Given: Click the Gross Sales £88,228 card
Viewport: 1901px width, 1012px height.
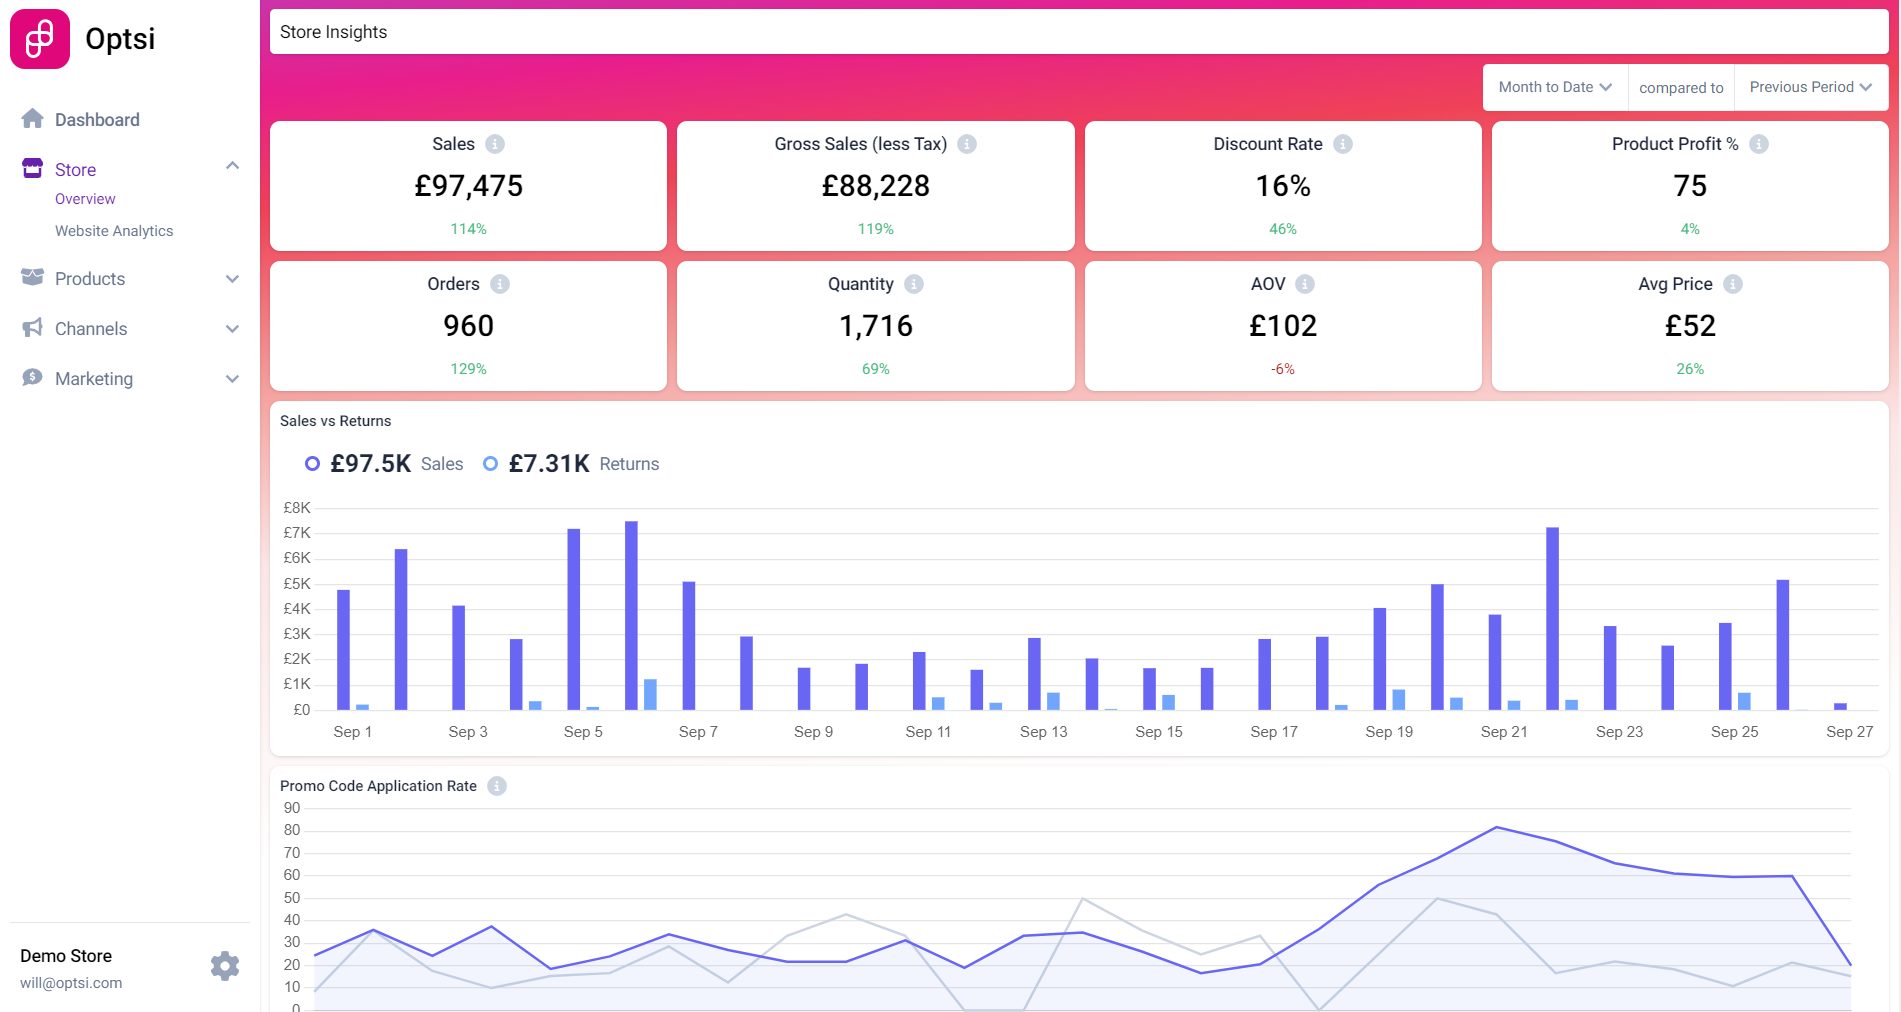Looking at the screenshot, I should [x=876, y=186].
